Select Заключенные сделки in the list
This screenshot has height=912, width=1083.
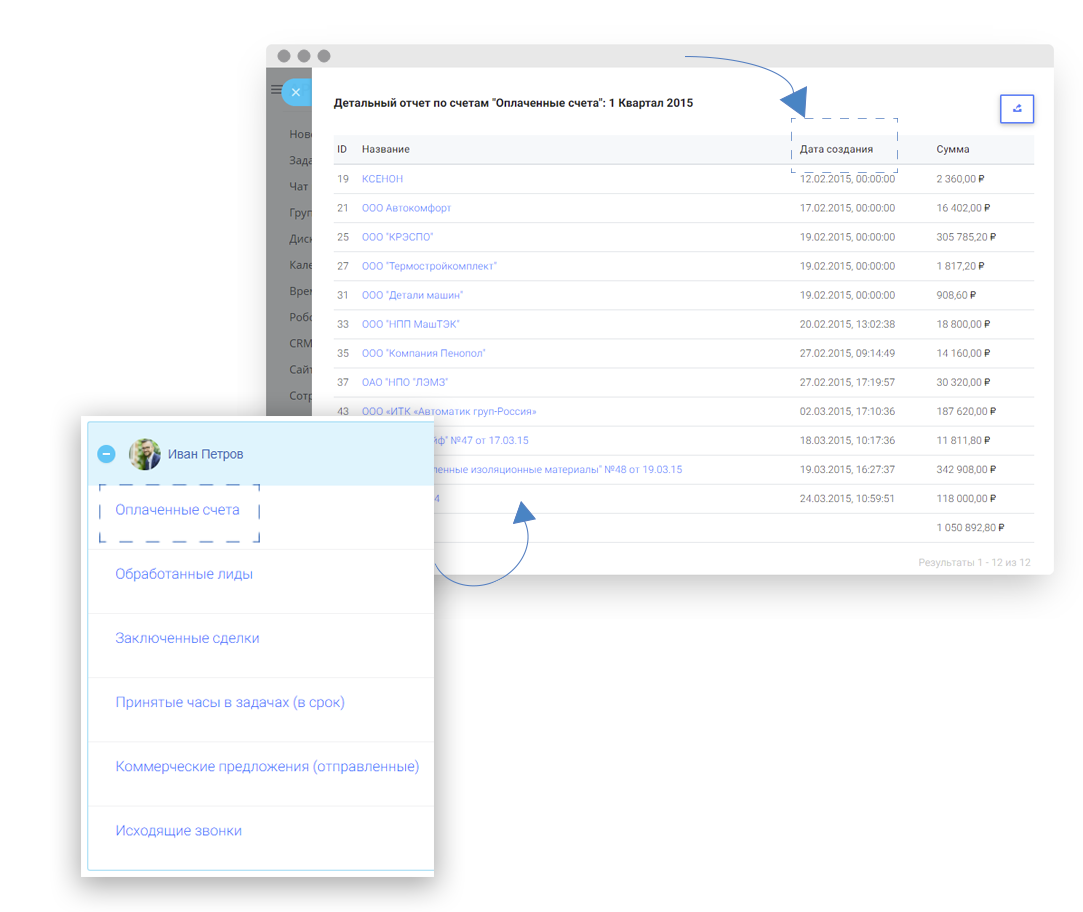coord(187,638)
